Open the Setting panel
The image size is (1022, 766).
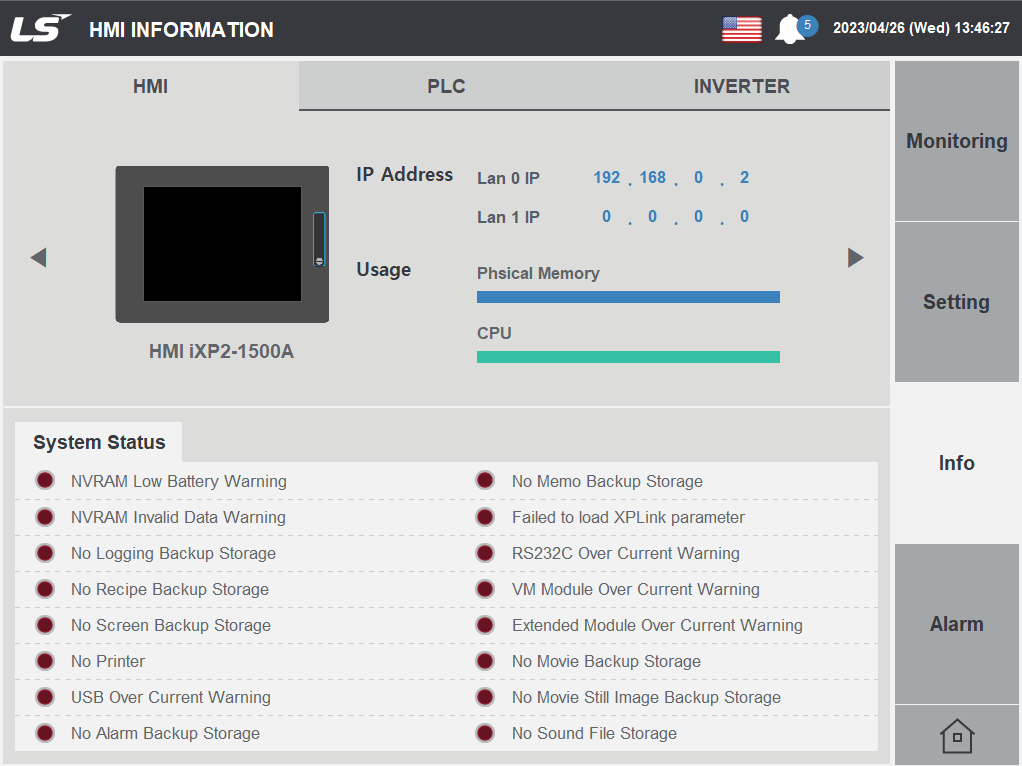pyautogui.click(x=956, y=302)
